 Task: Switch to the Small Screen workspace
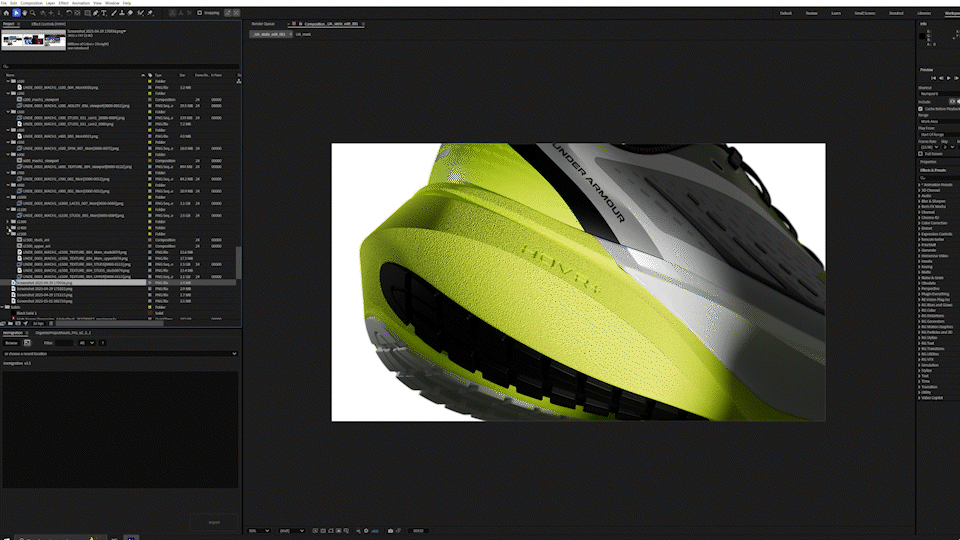864,13
